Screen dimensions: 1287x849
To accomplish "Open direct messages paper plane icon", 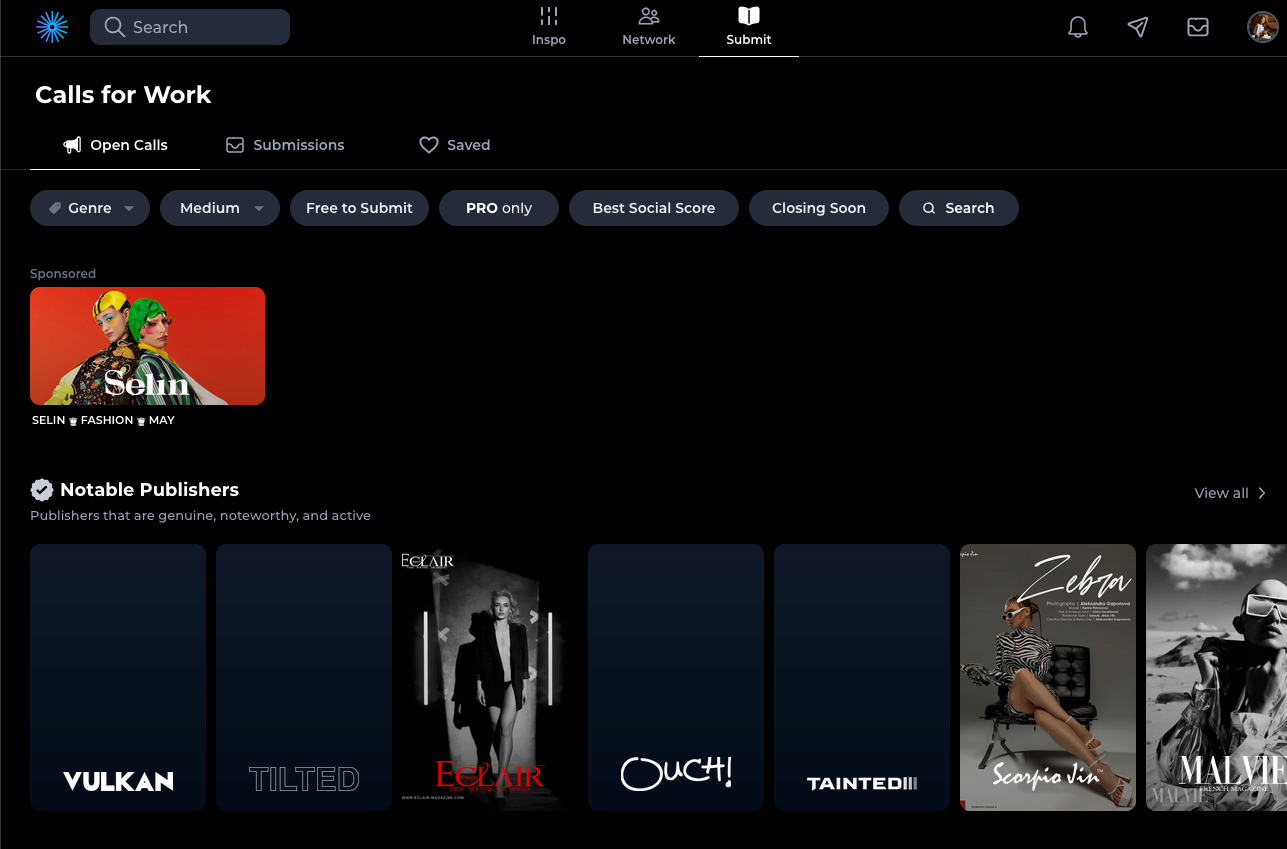I will click(x=1137, y=27).
